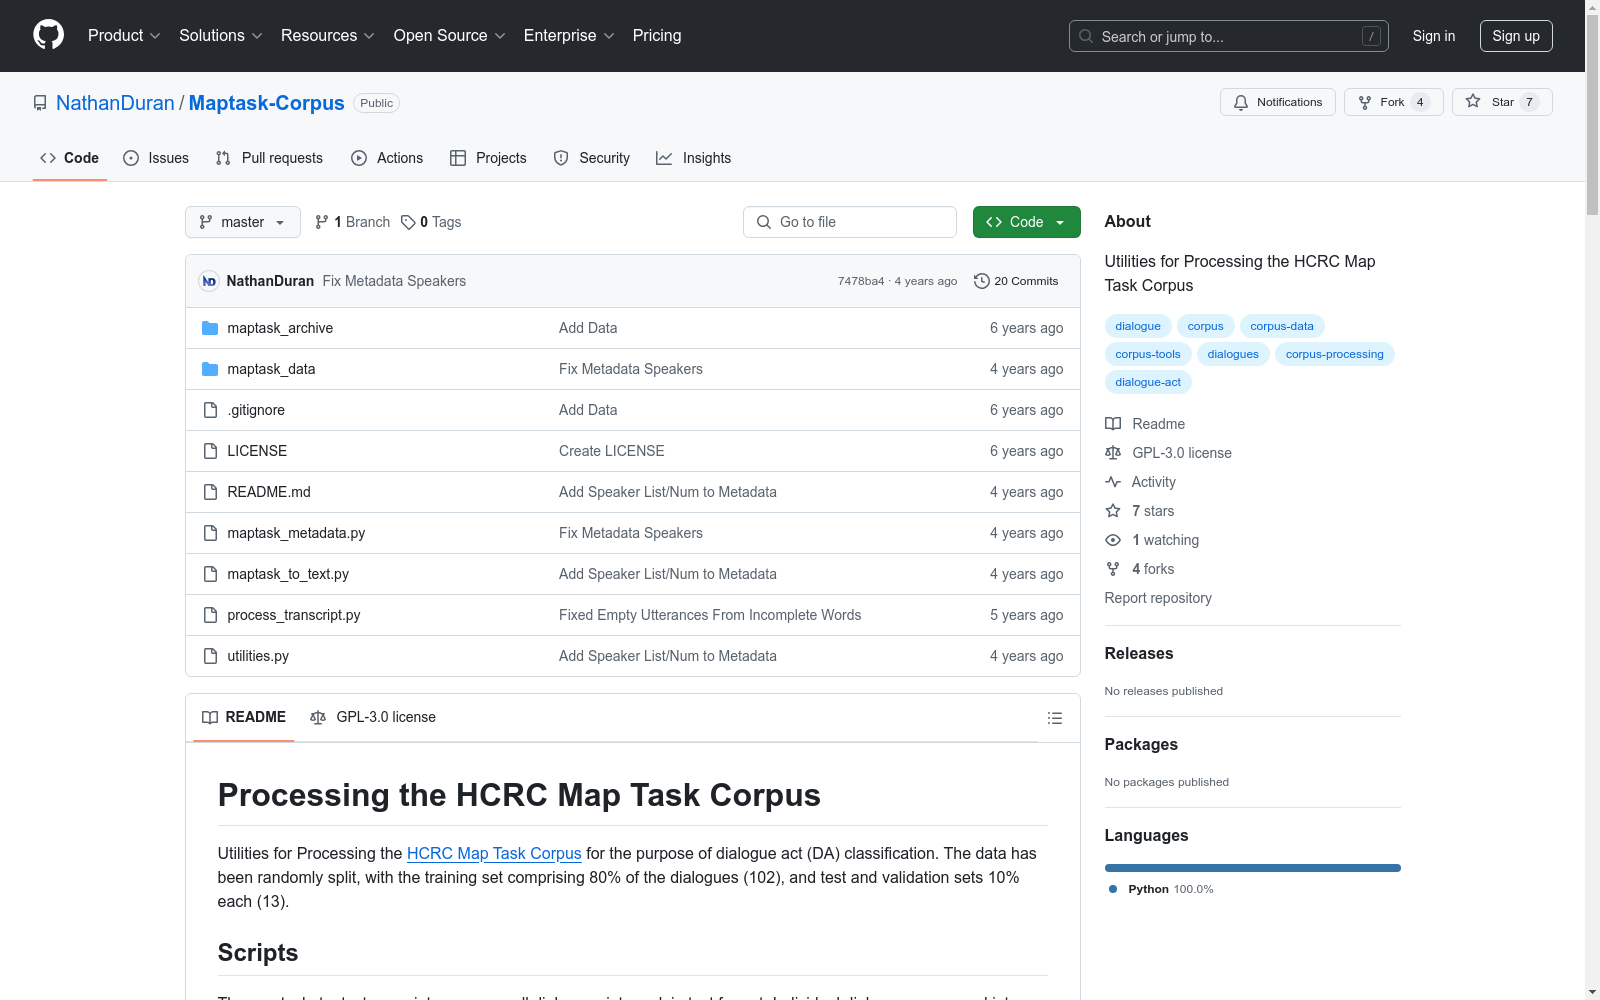This screenshot has height=1000, width=1600.
Task: Click the Search or jump to field
Action: pyautogui.click(x=1229, y=36)
